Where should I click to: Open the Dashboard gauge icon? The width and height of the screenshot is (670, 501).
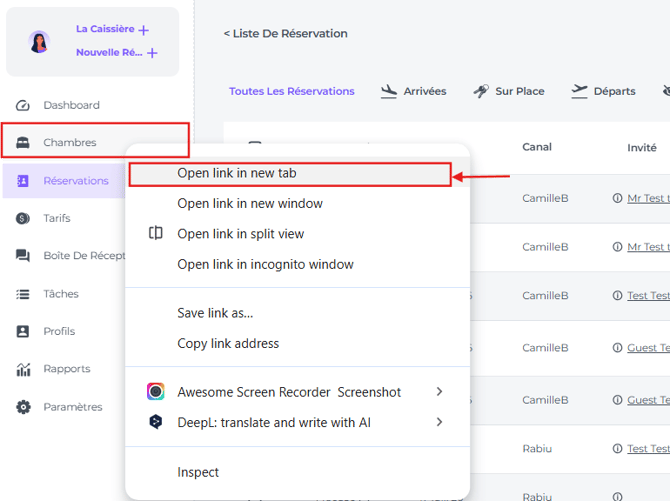23,105
